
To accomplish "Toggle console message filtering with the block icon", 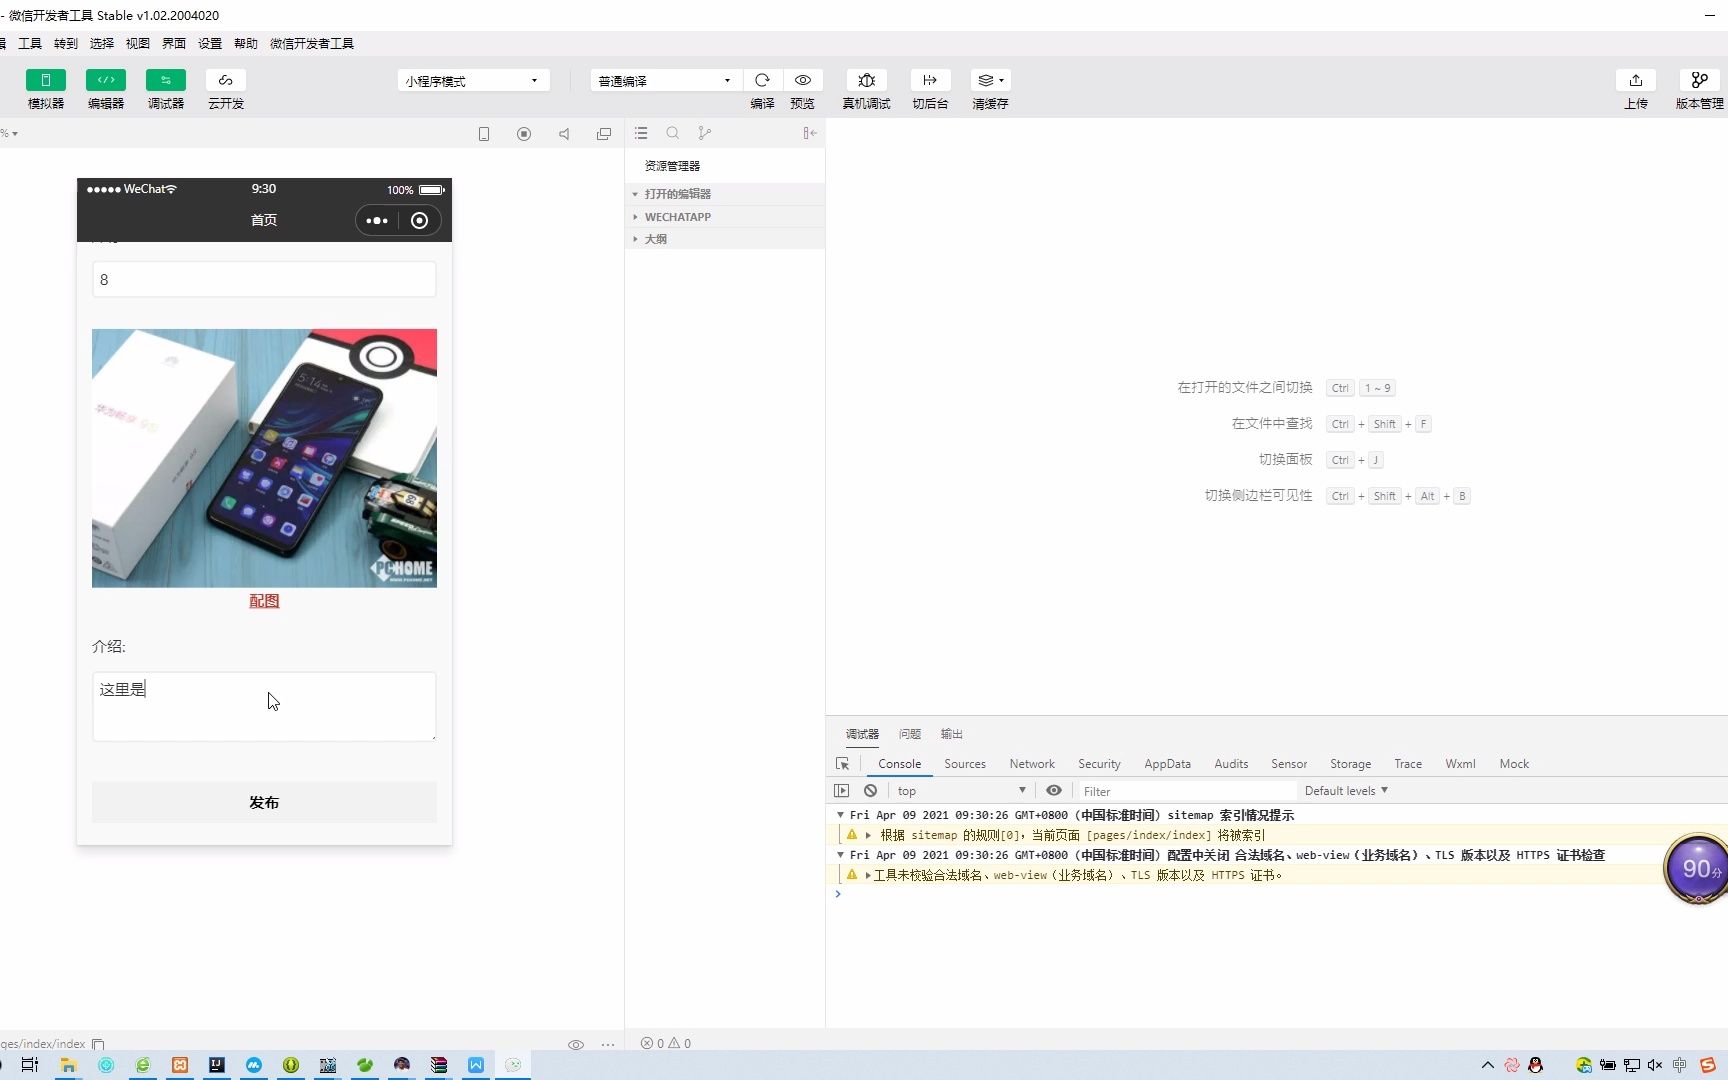I will (870, 790).
